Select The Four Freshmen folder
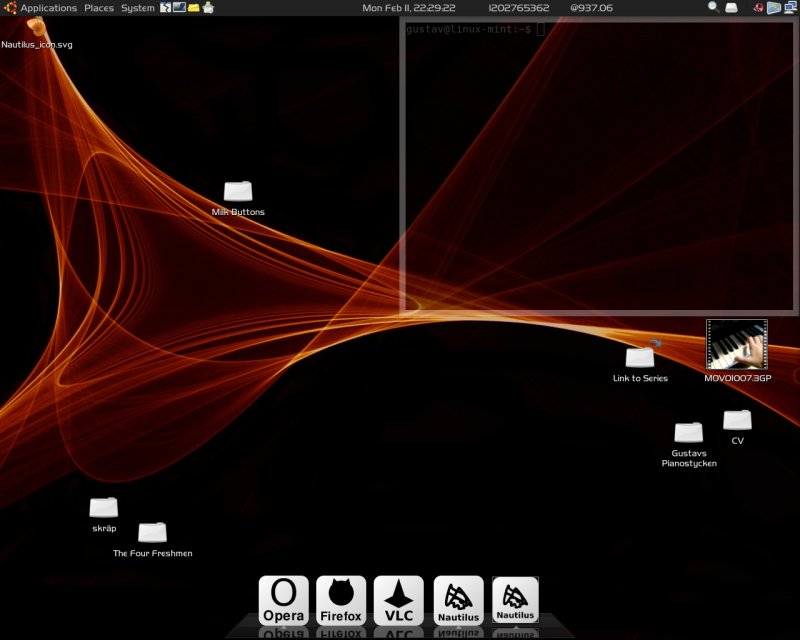This screenshot has height=640, width=800. coord(153,540)
